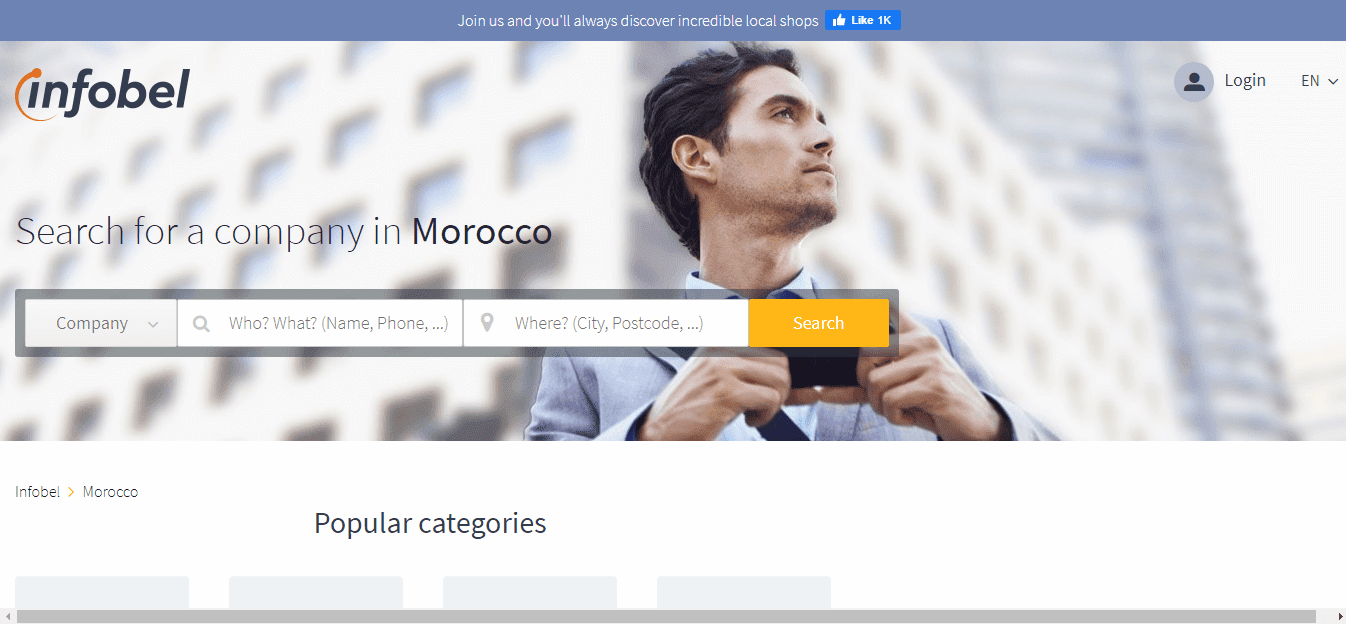Click the infobel logo
Viewport: 1346px width, 624px height.
102,94
